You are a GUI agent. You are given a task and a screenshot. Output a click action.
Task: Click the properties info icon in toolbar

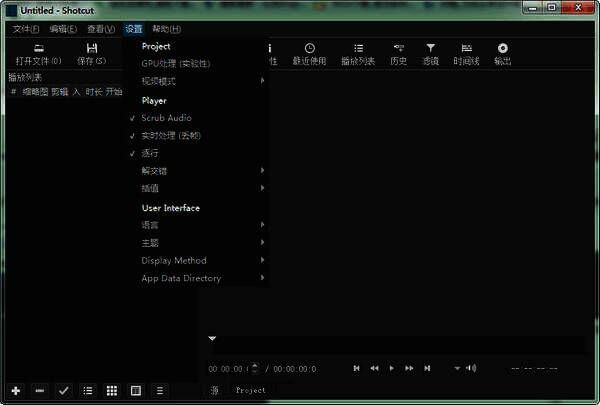pyautogui.click(x=271, y=54)
